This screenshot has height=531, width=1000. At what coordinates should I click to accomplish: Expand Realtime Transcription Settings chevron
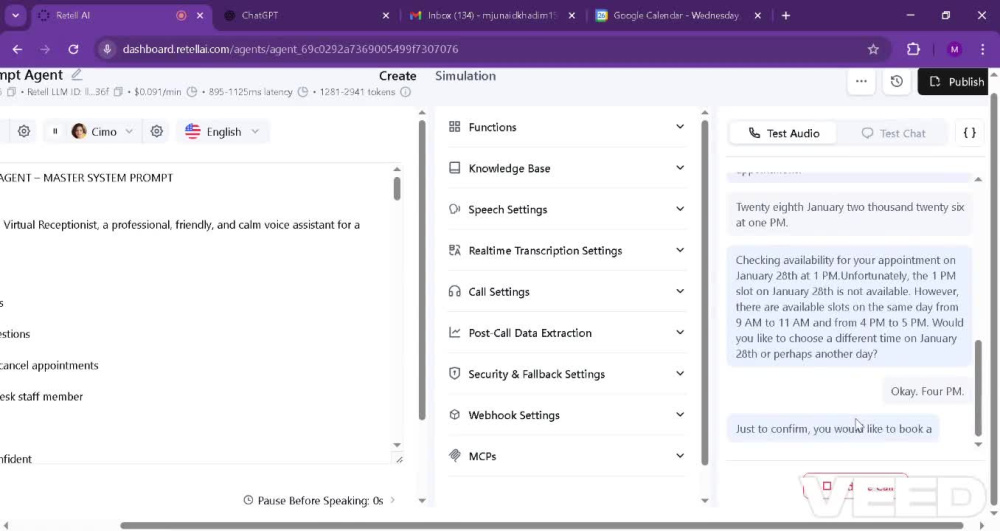click(680, 250)
